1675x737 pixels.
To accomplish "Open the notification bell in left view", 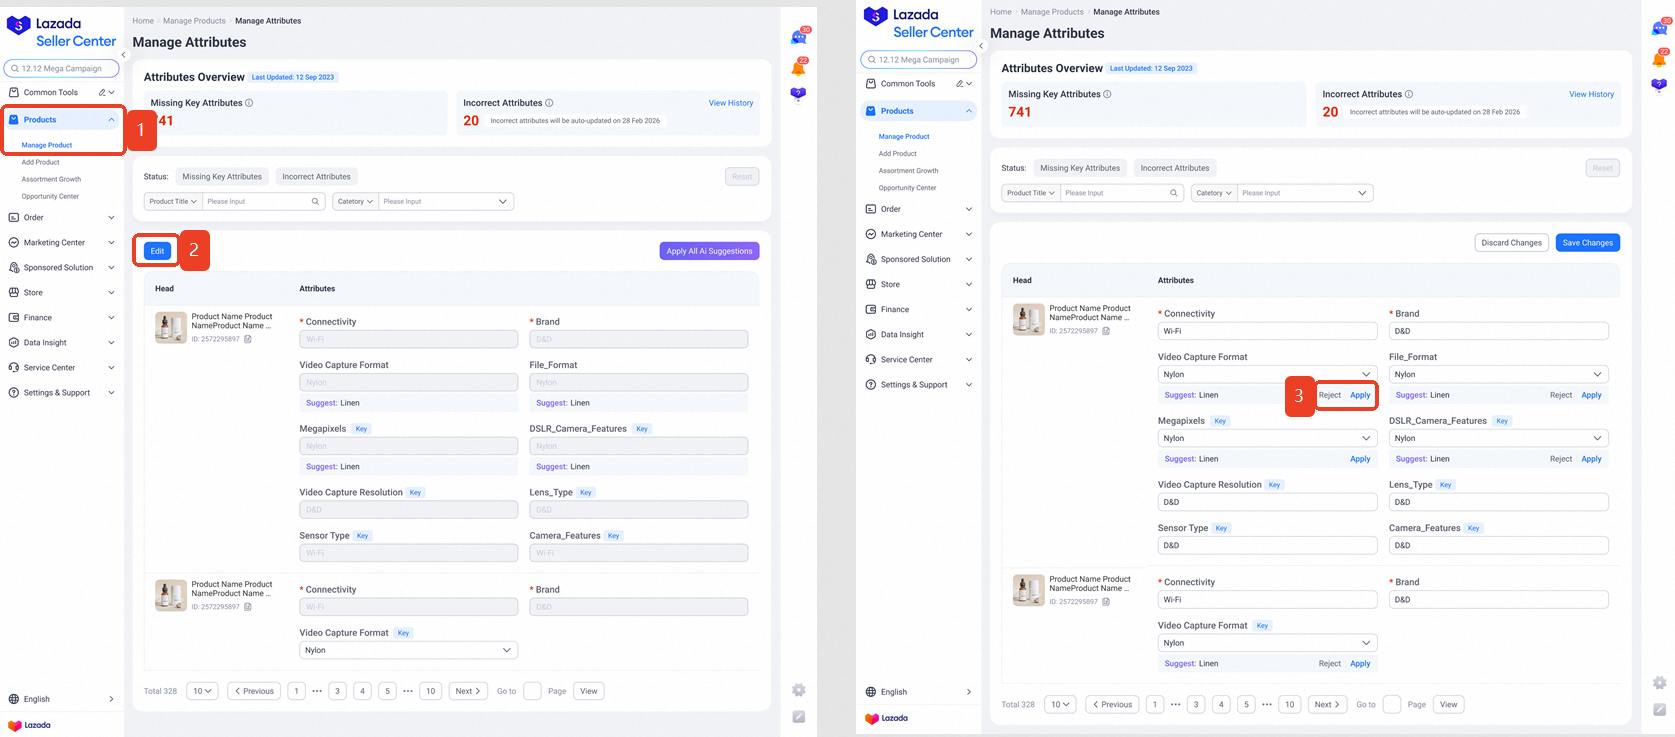I will (799, 68).
